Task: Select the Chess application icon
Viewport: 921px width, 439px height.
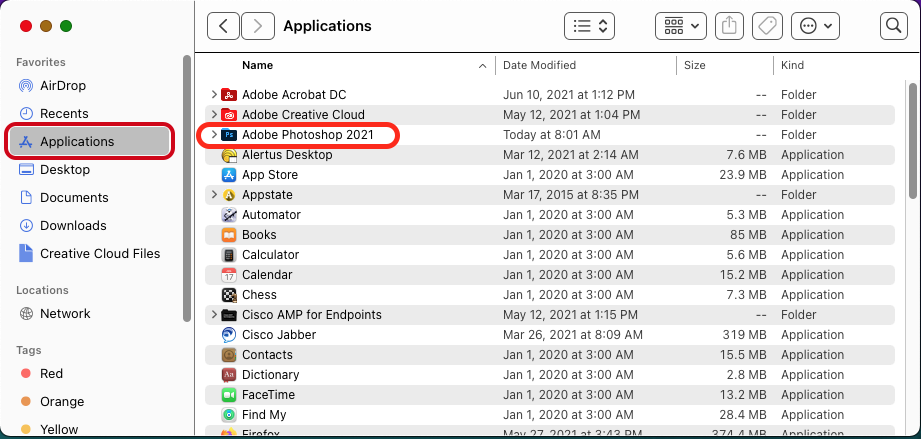Action: [228, 295]
